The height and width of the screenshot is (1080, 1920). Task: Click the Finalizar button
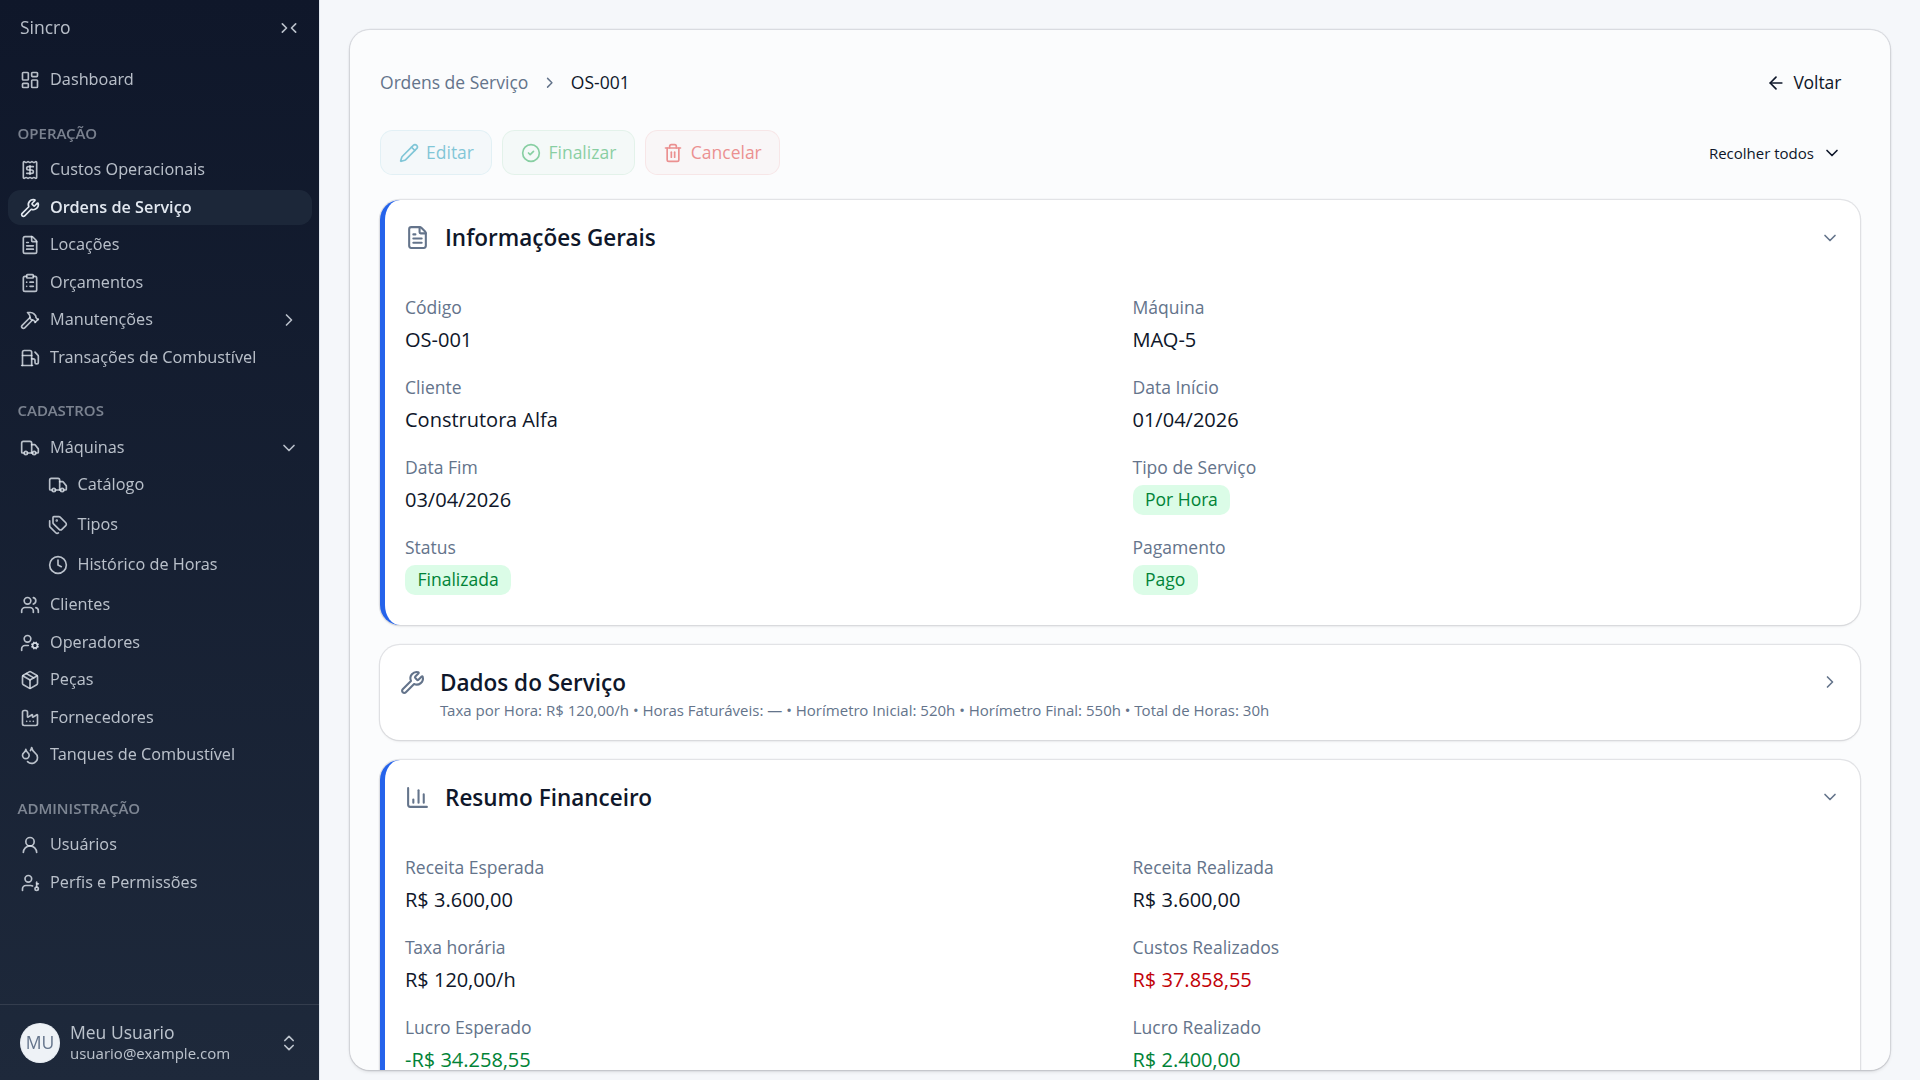(x=568, y=153)
